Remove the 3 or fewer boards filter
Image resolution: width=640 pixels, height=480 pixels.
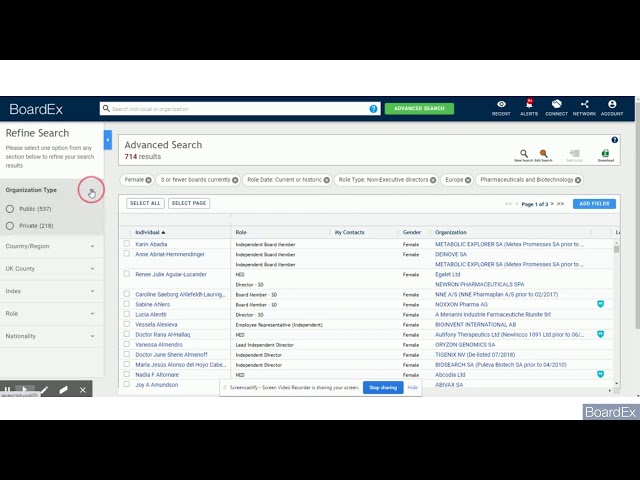coord(235,180)
